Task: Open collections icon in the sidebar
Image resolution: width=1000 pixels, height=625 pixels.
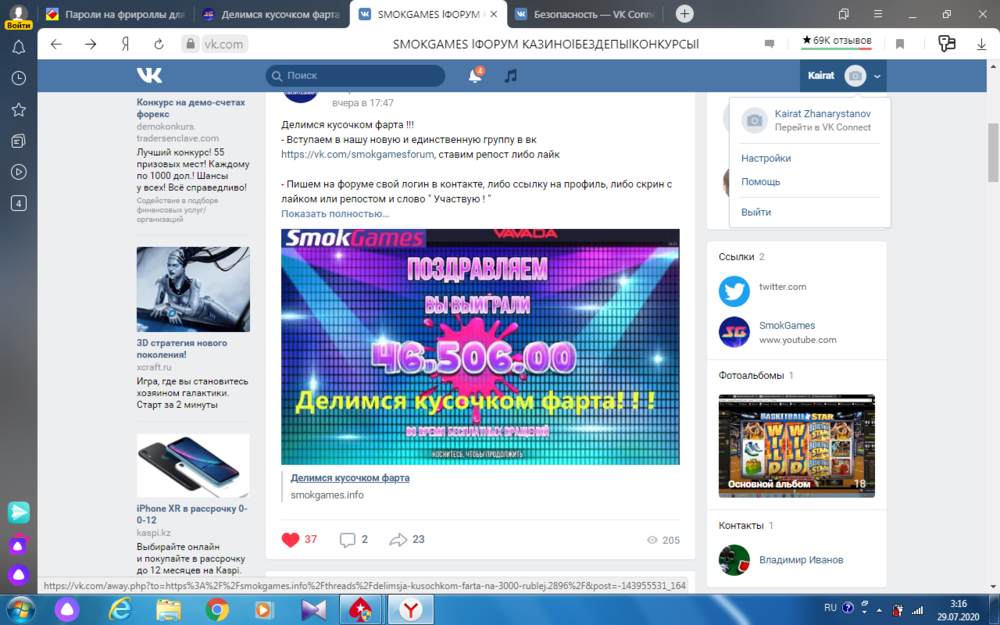Action: click(x=18, y=141)
